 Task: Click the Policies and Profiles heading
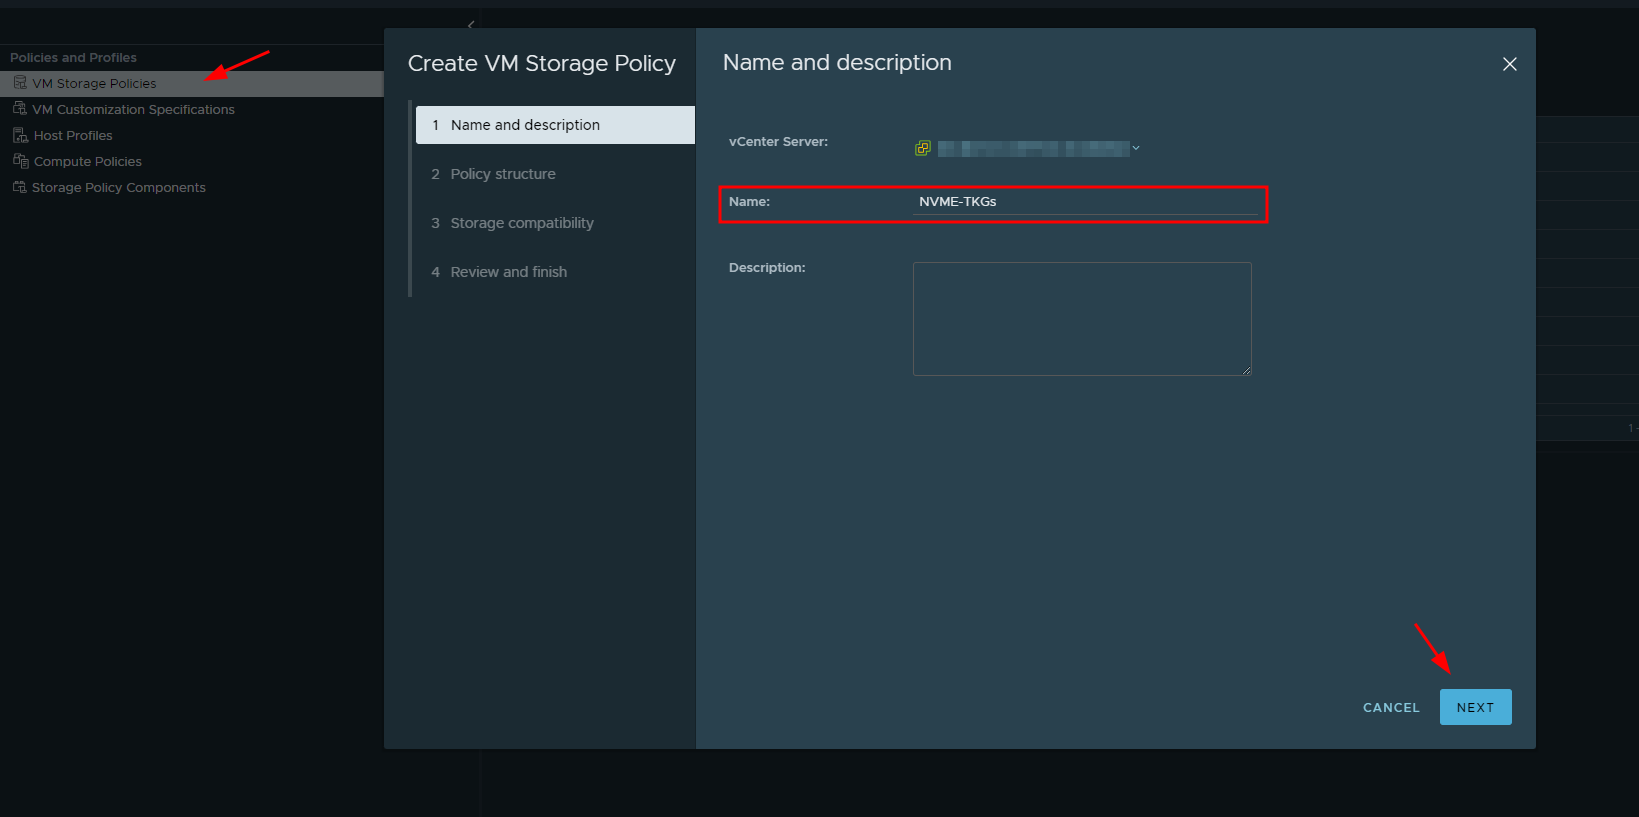[73, 57]
